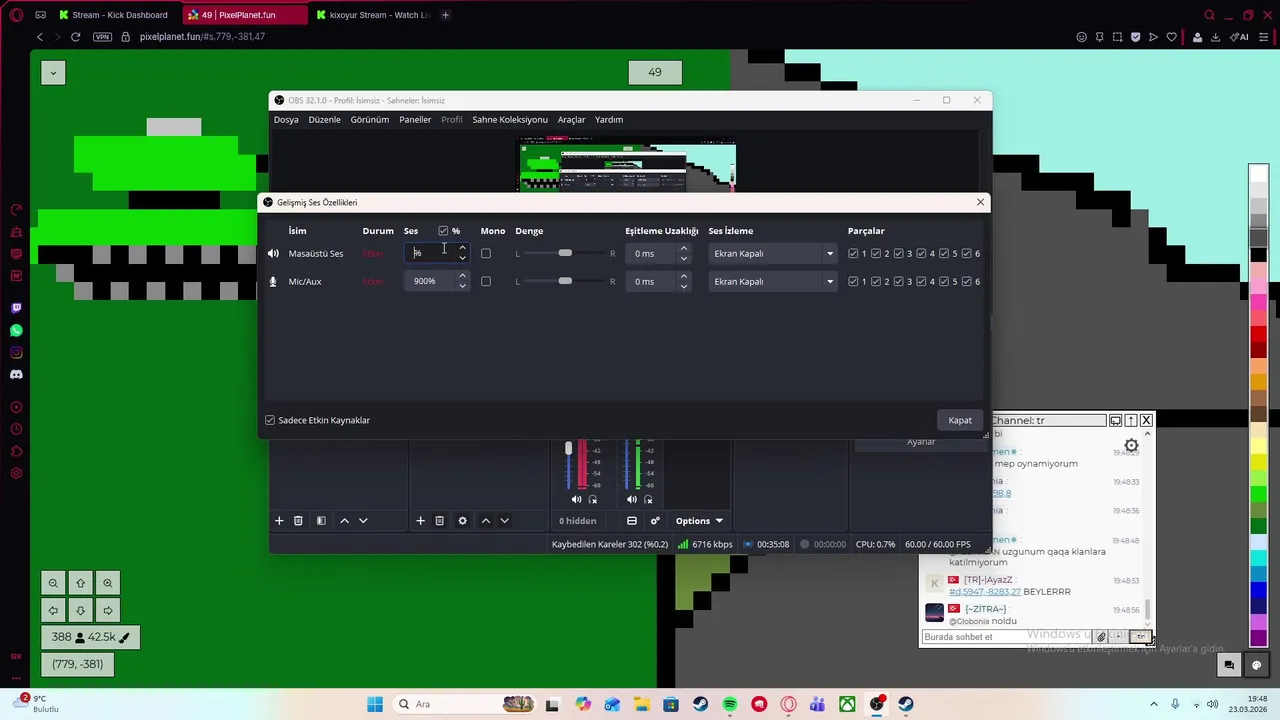Decrease Mic/Aux volume percent stepper
The height and width of the screenshot is (720, 1280).
click(462, 286)
